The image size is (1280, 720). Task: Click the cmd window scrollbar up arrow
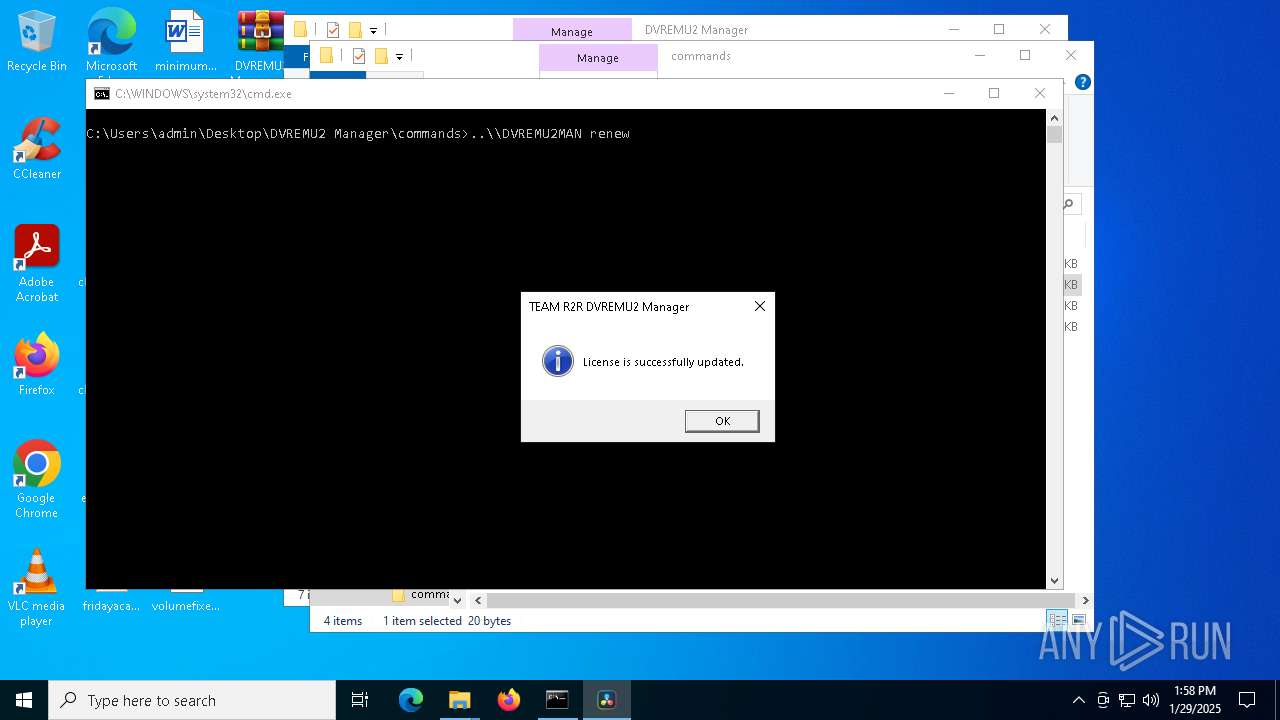pyautogui.click(x=1054, y=117)
